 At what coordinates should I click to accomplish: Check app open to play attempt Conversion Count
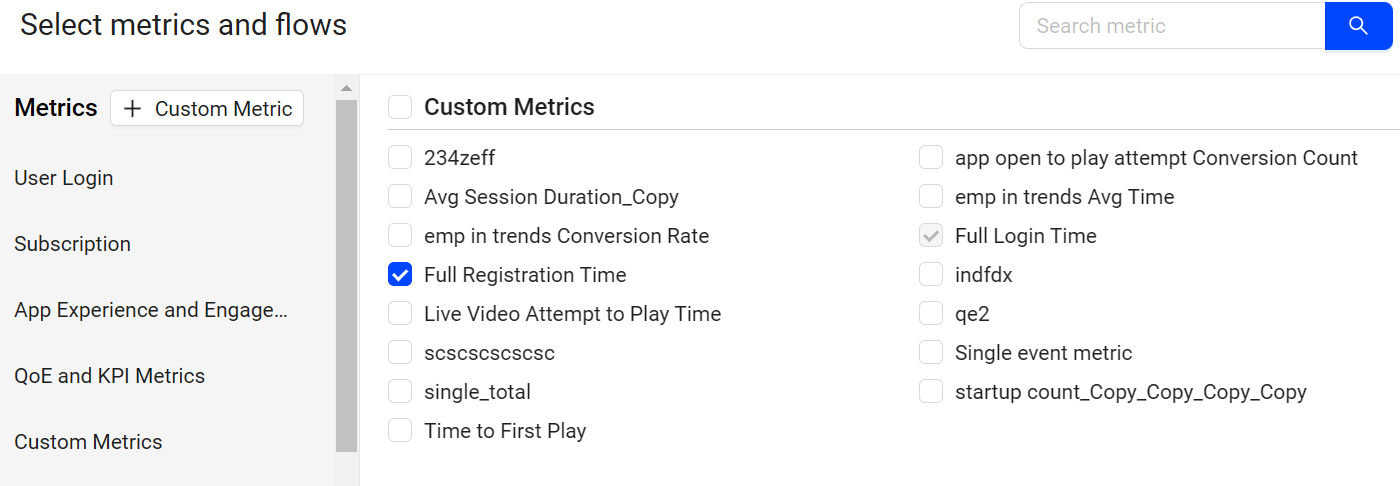(x=931, y=158)
